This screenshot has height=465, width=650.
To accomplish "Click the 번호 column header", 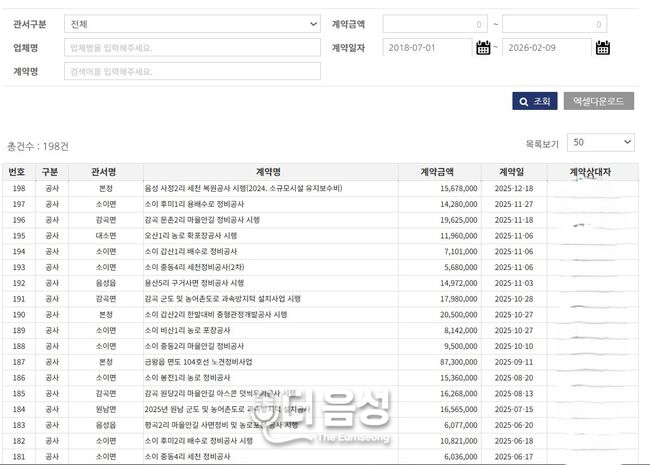I will pyautogui.click(x=17, y=172).
